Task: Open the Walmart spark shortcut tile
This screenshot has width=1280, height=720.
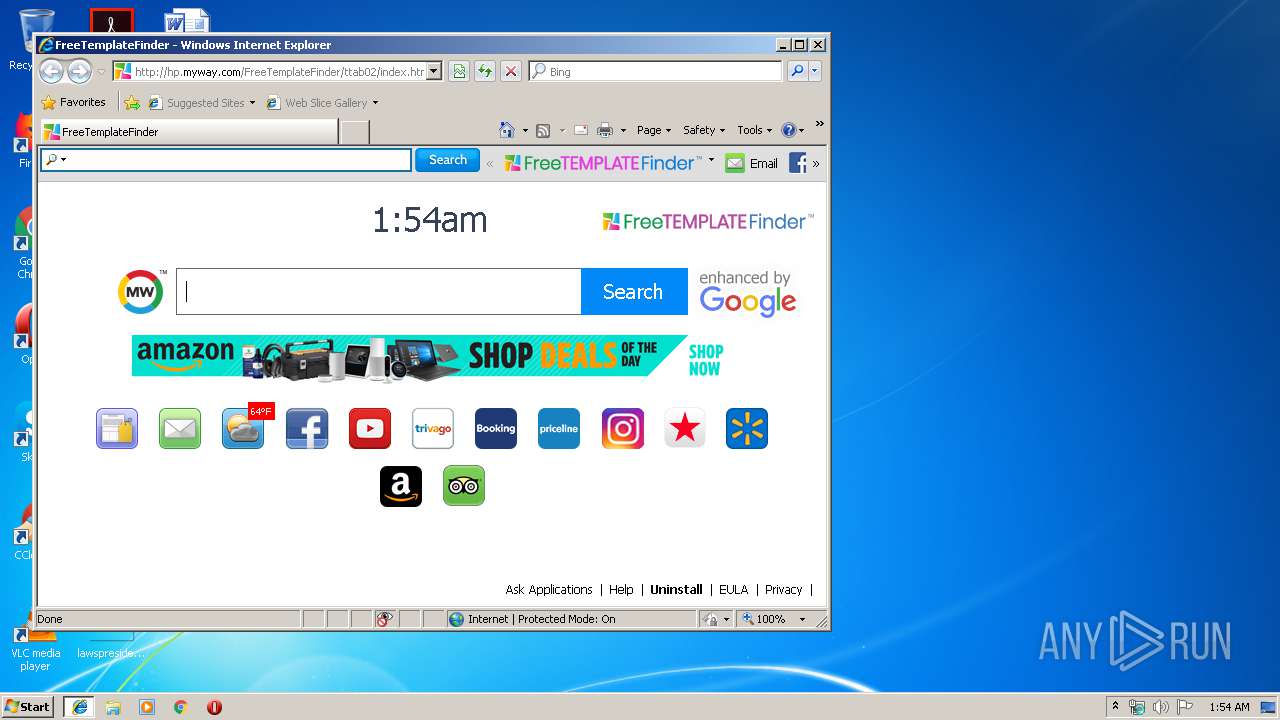Action: coord(748,429)
